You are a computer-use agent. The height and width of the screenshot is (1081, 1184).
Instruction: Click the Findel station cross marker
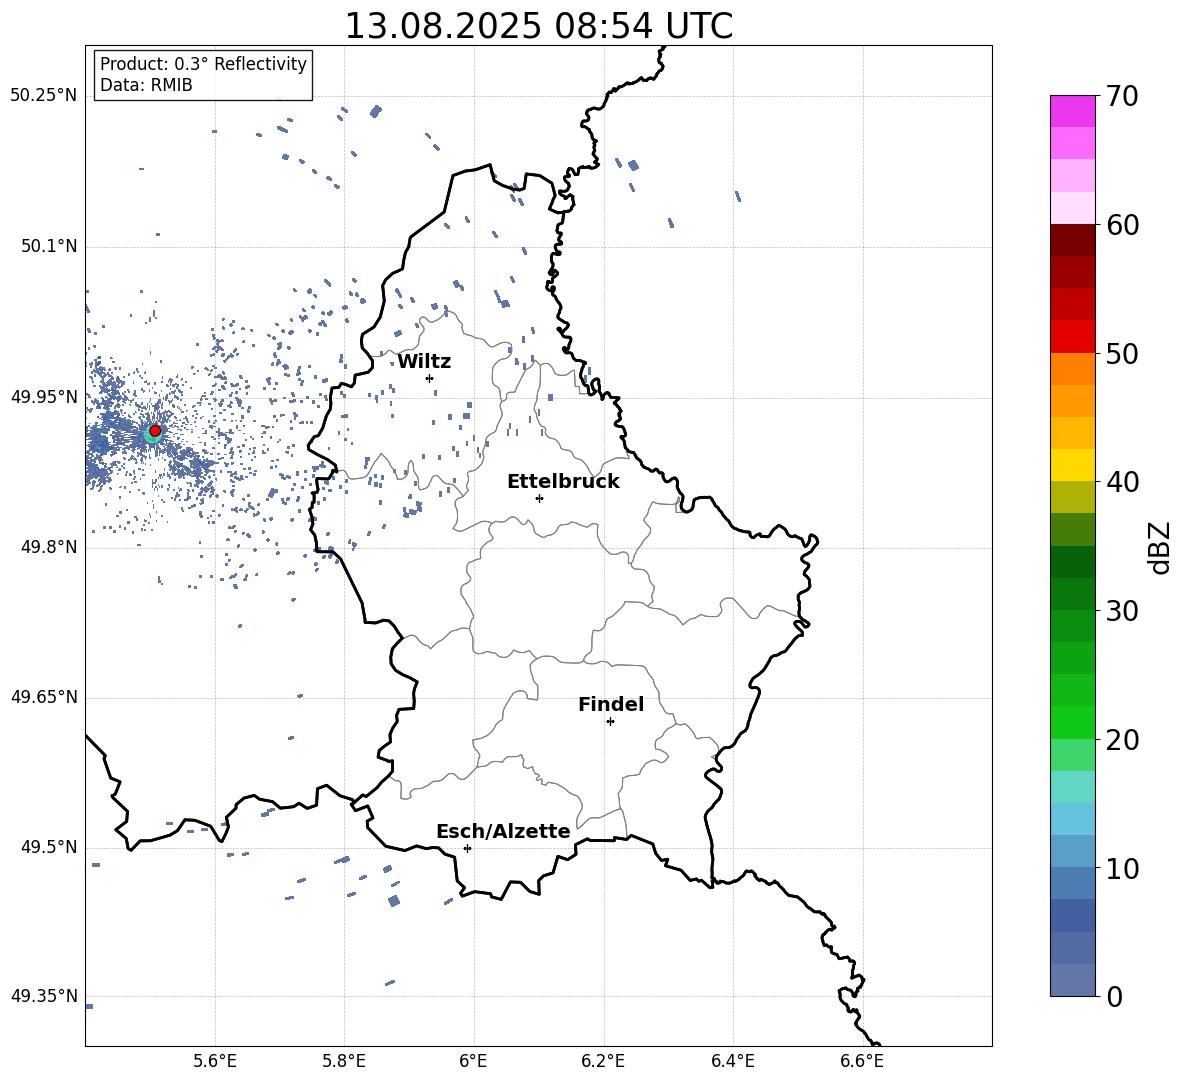pyautogui.click(x=610, y=722)
